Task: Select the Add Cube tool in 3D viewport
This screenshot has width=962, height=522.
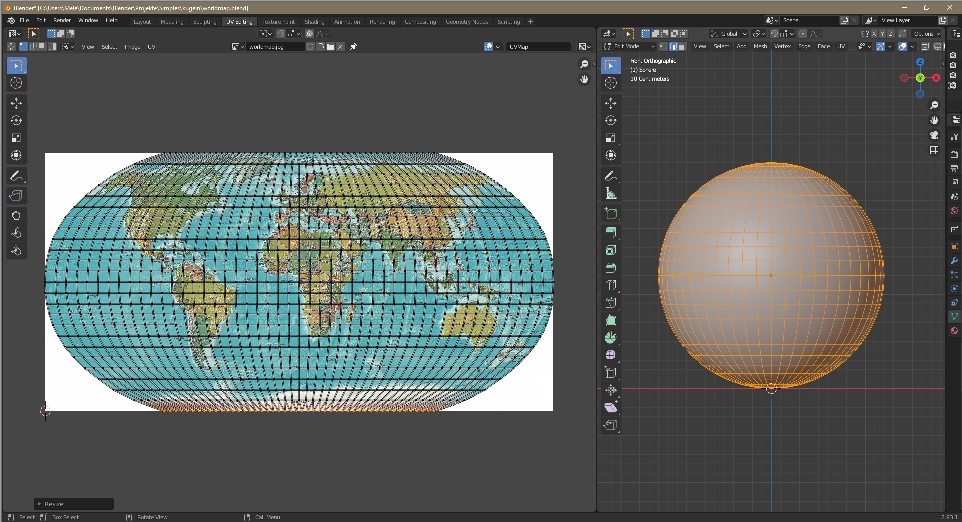Action: 610,214
